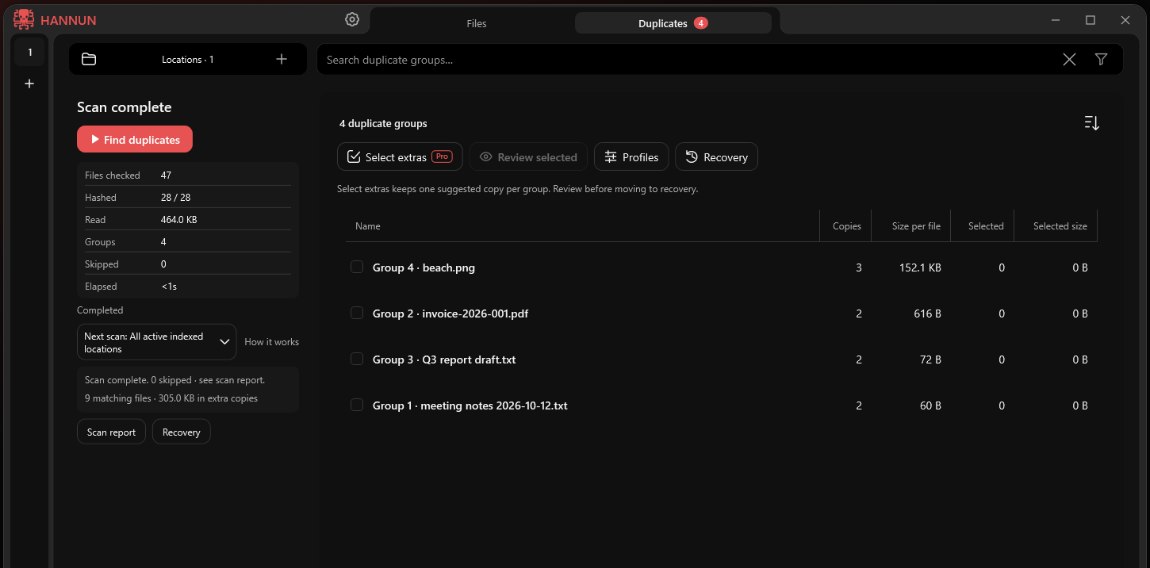Click the 152.1 KB size value

pyautogui.click(x=920, y=268)
